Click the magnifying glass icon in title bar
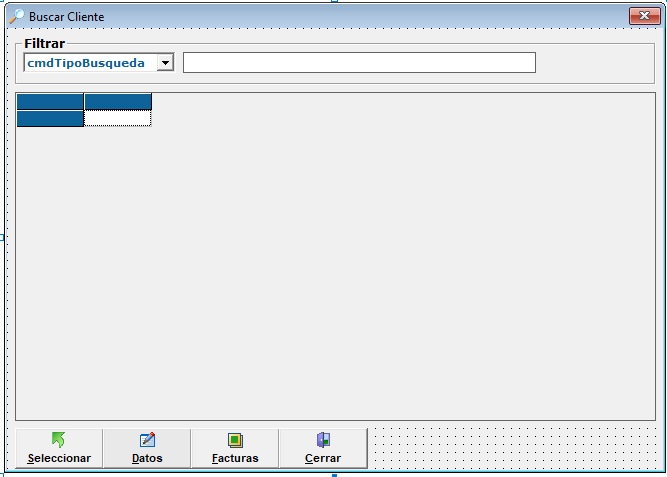The height and width of the screenshot is (477, 667). [x=16, y=16]
